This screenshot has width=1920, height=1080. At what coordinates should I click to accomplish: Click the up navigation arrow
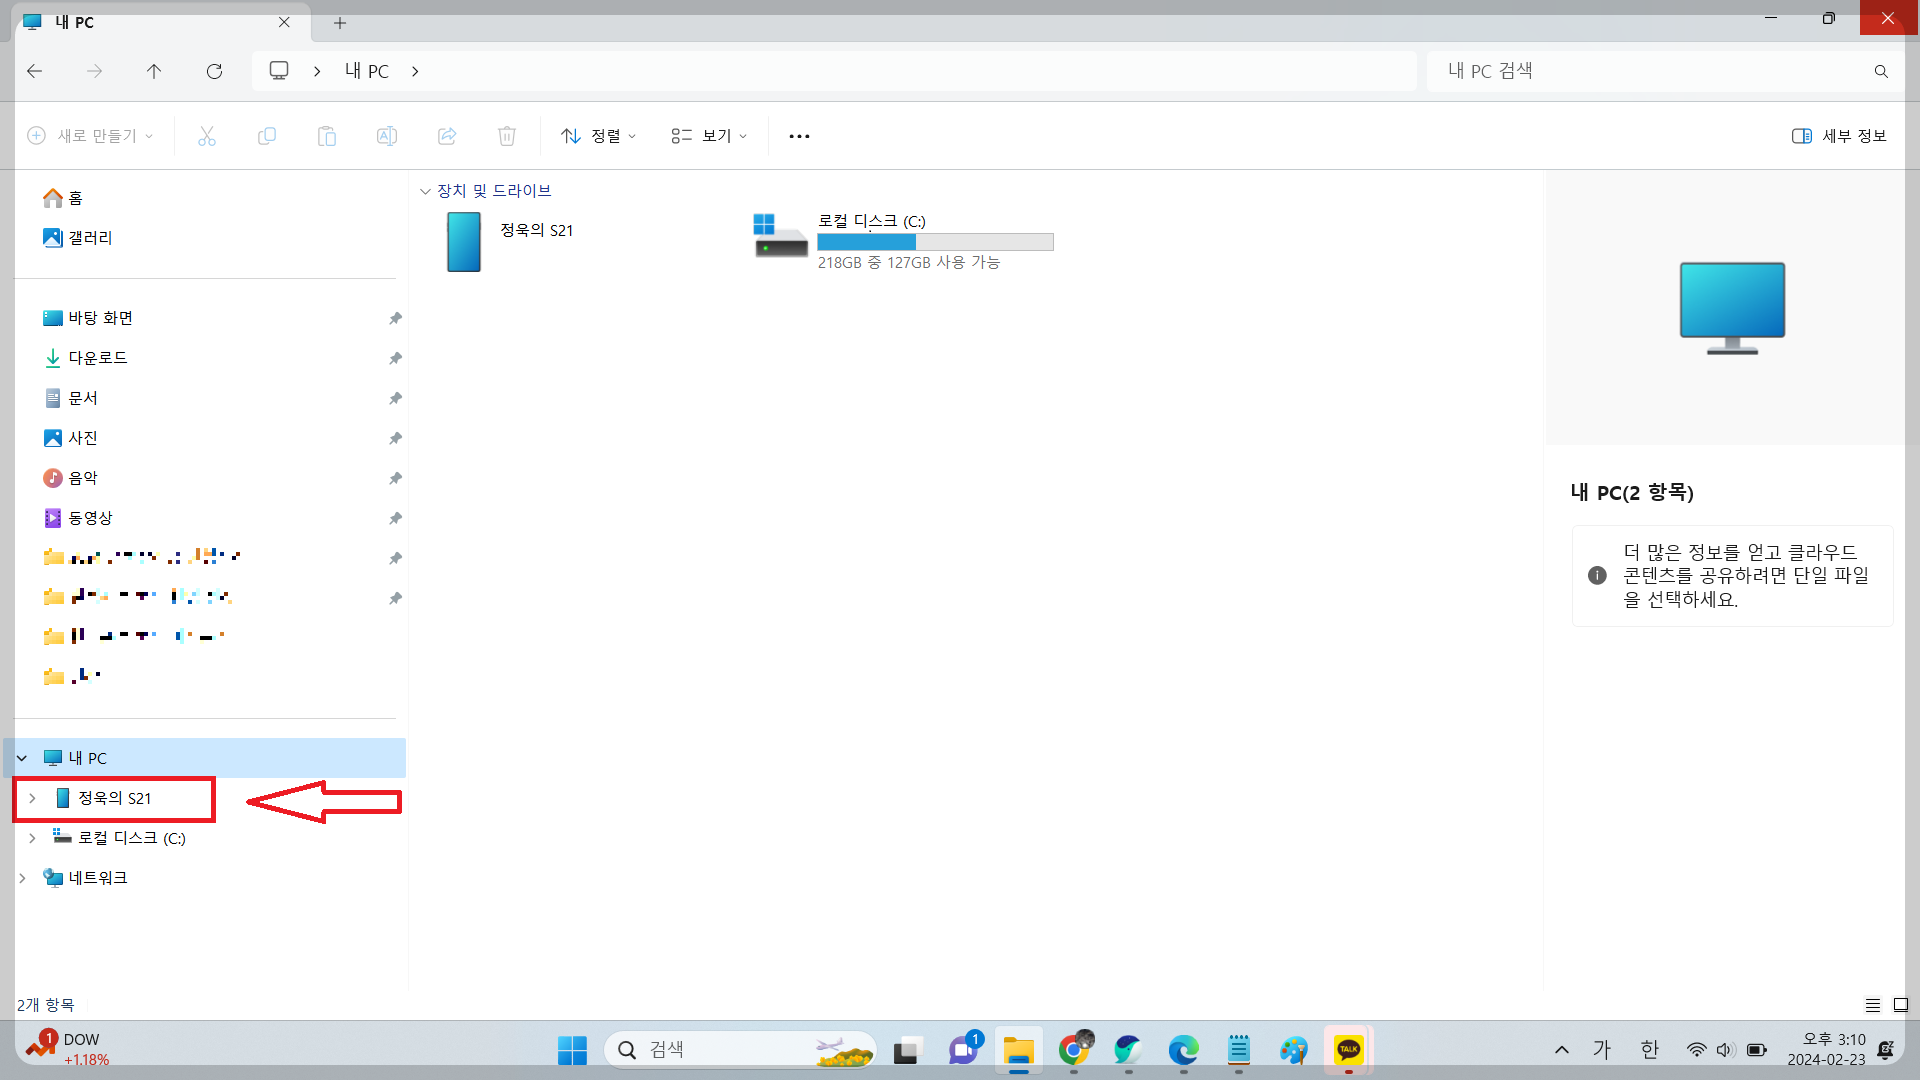(x=154, y=71)
